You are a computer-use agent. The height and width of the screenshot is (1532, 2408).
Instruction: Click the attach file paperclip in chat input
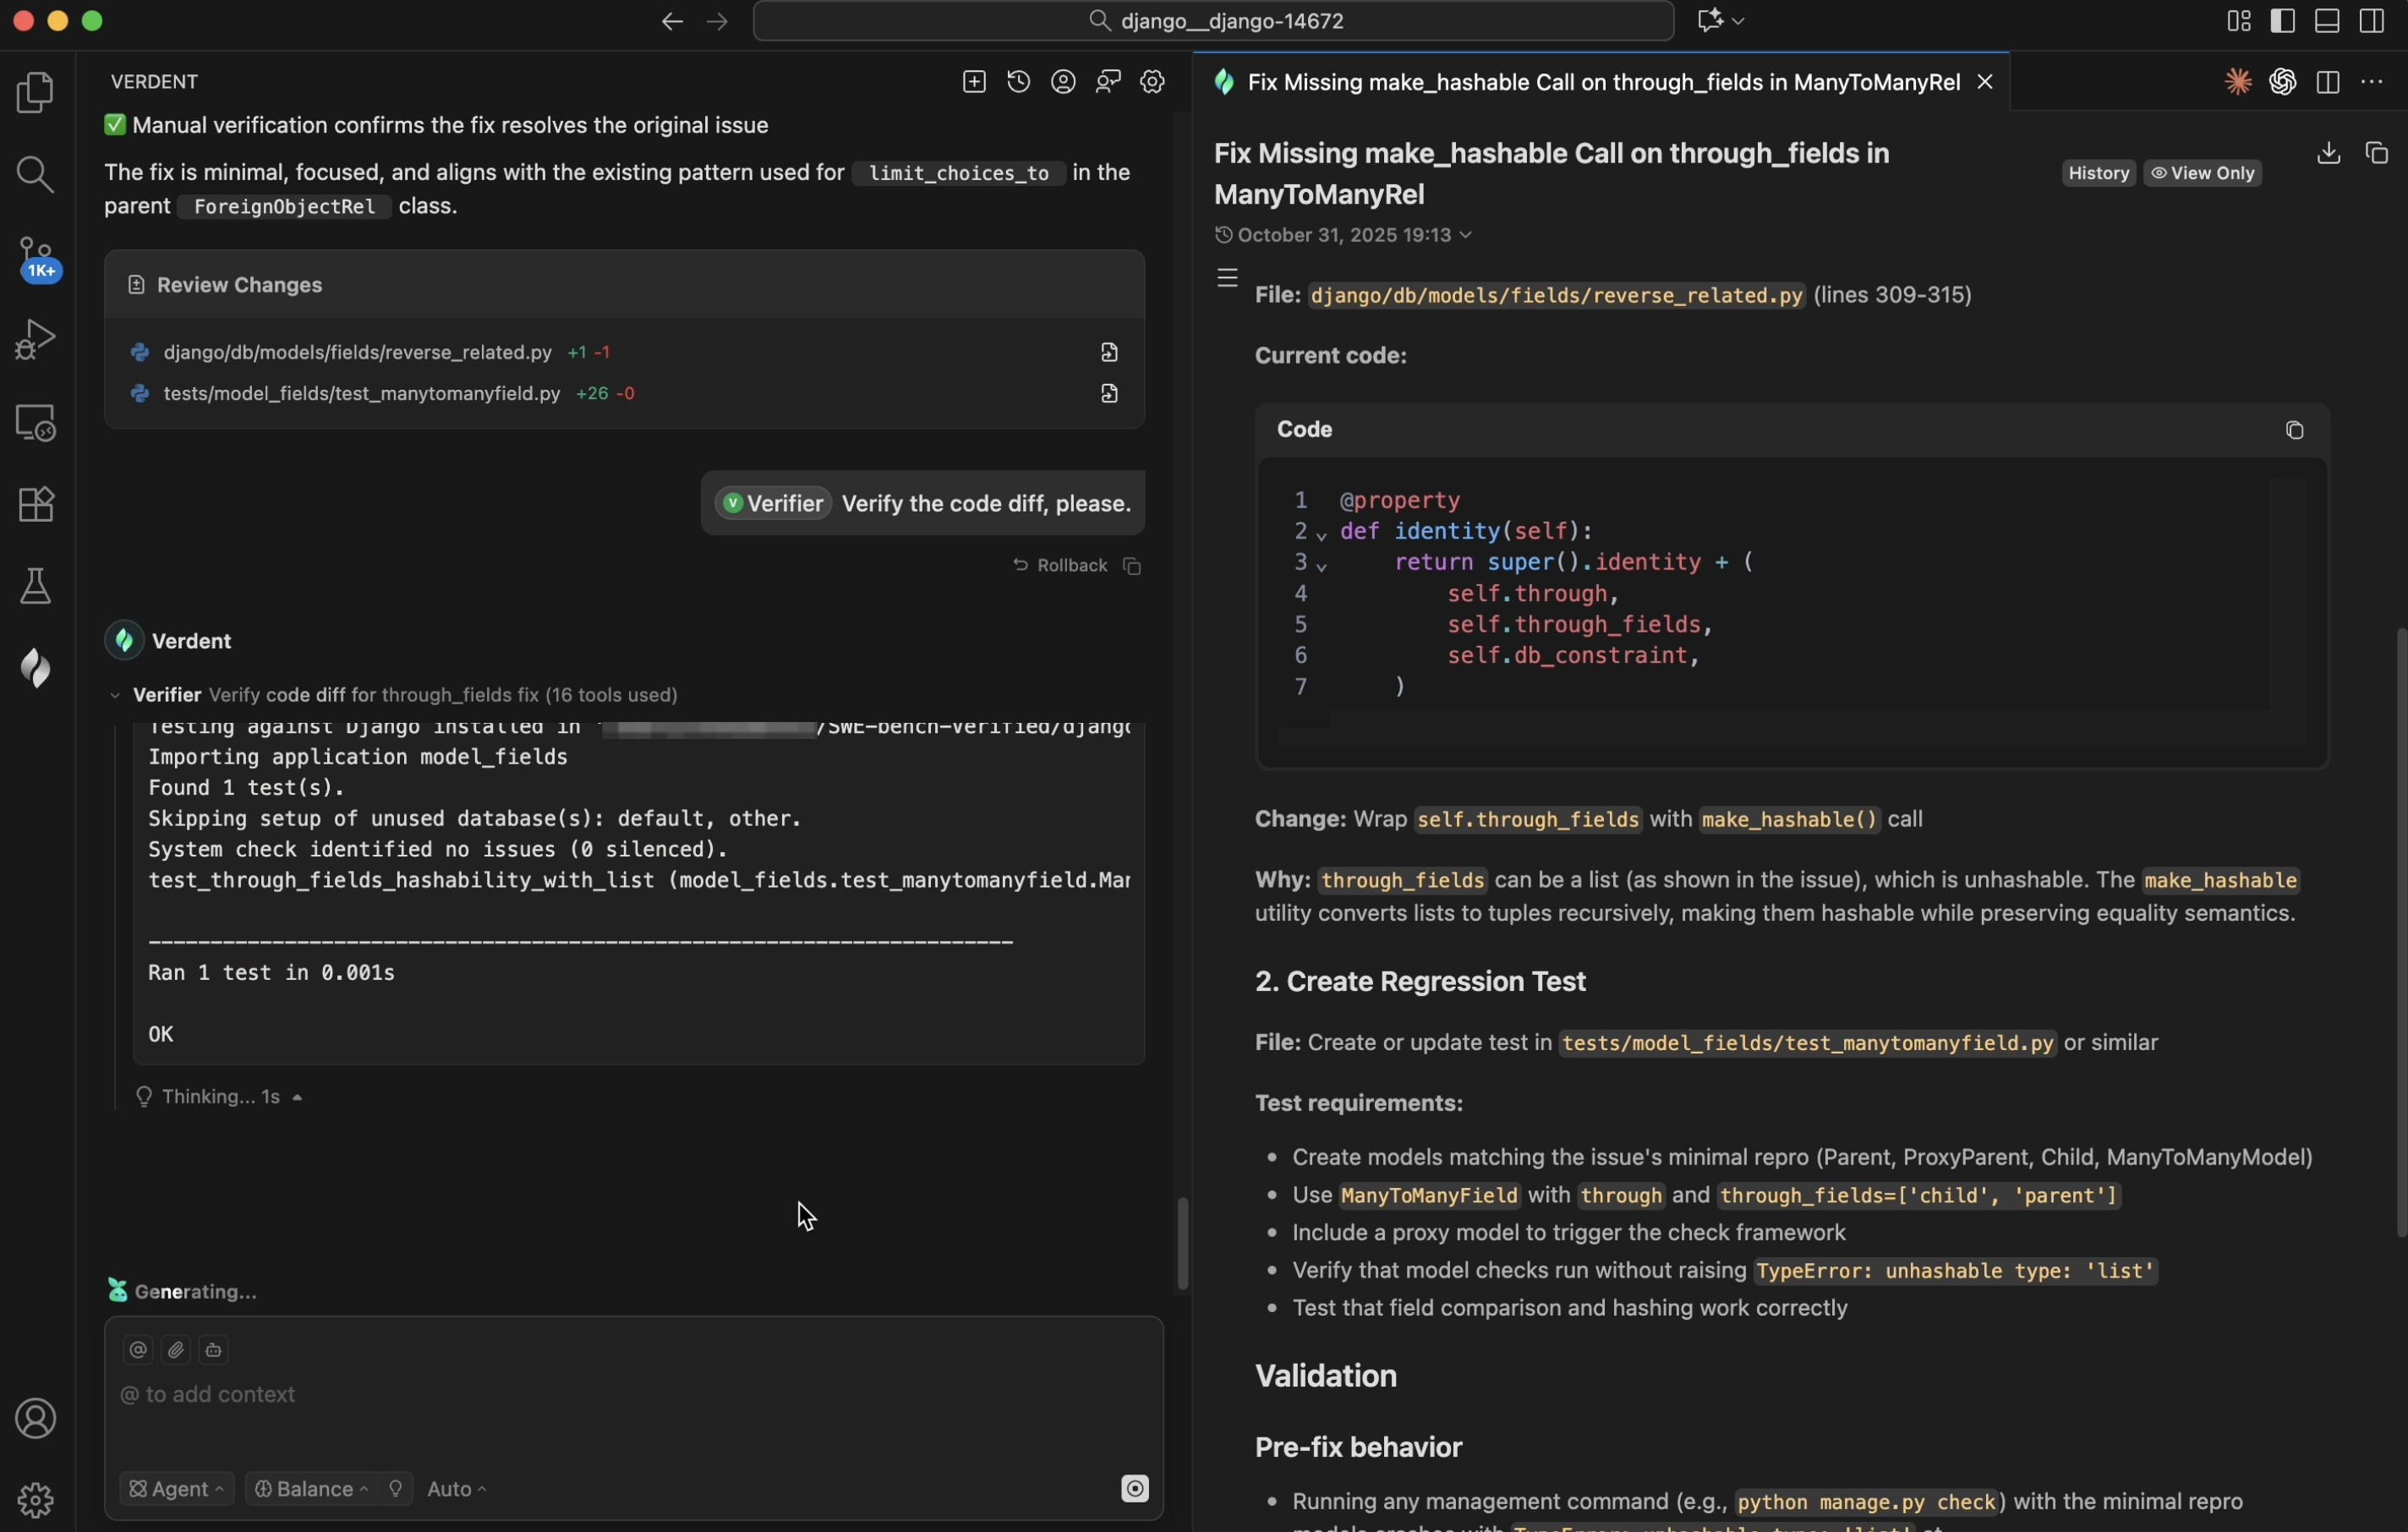[x=175, y=1350]
